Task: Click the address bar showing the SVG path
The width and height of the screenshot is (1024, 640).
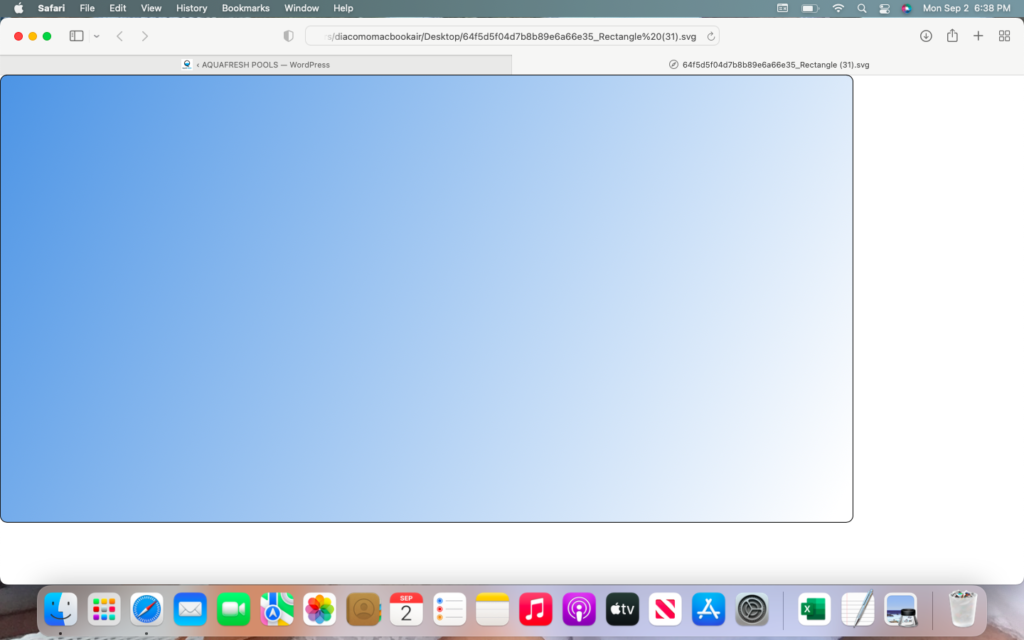Action: coord(512,36)
